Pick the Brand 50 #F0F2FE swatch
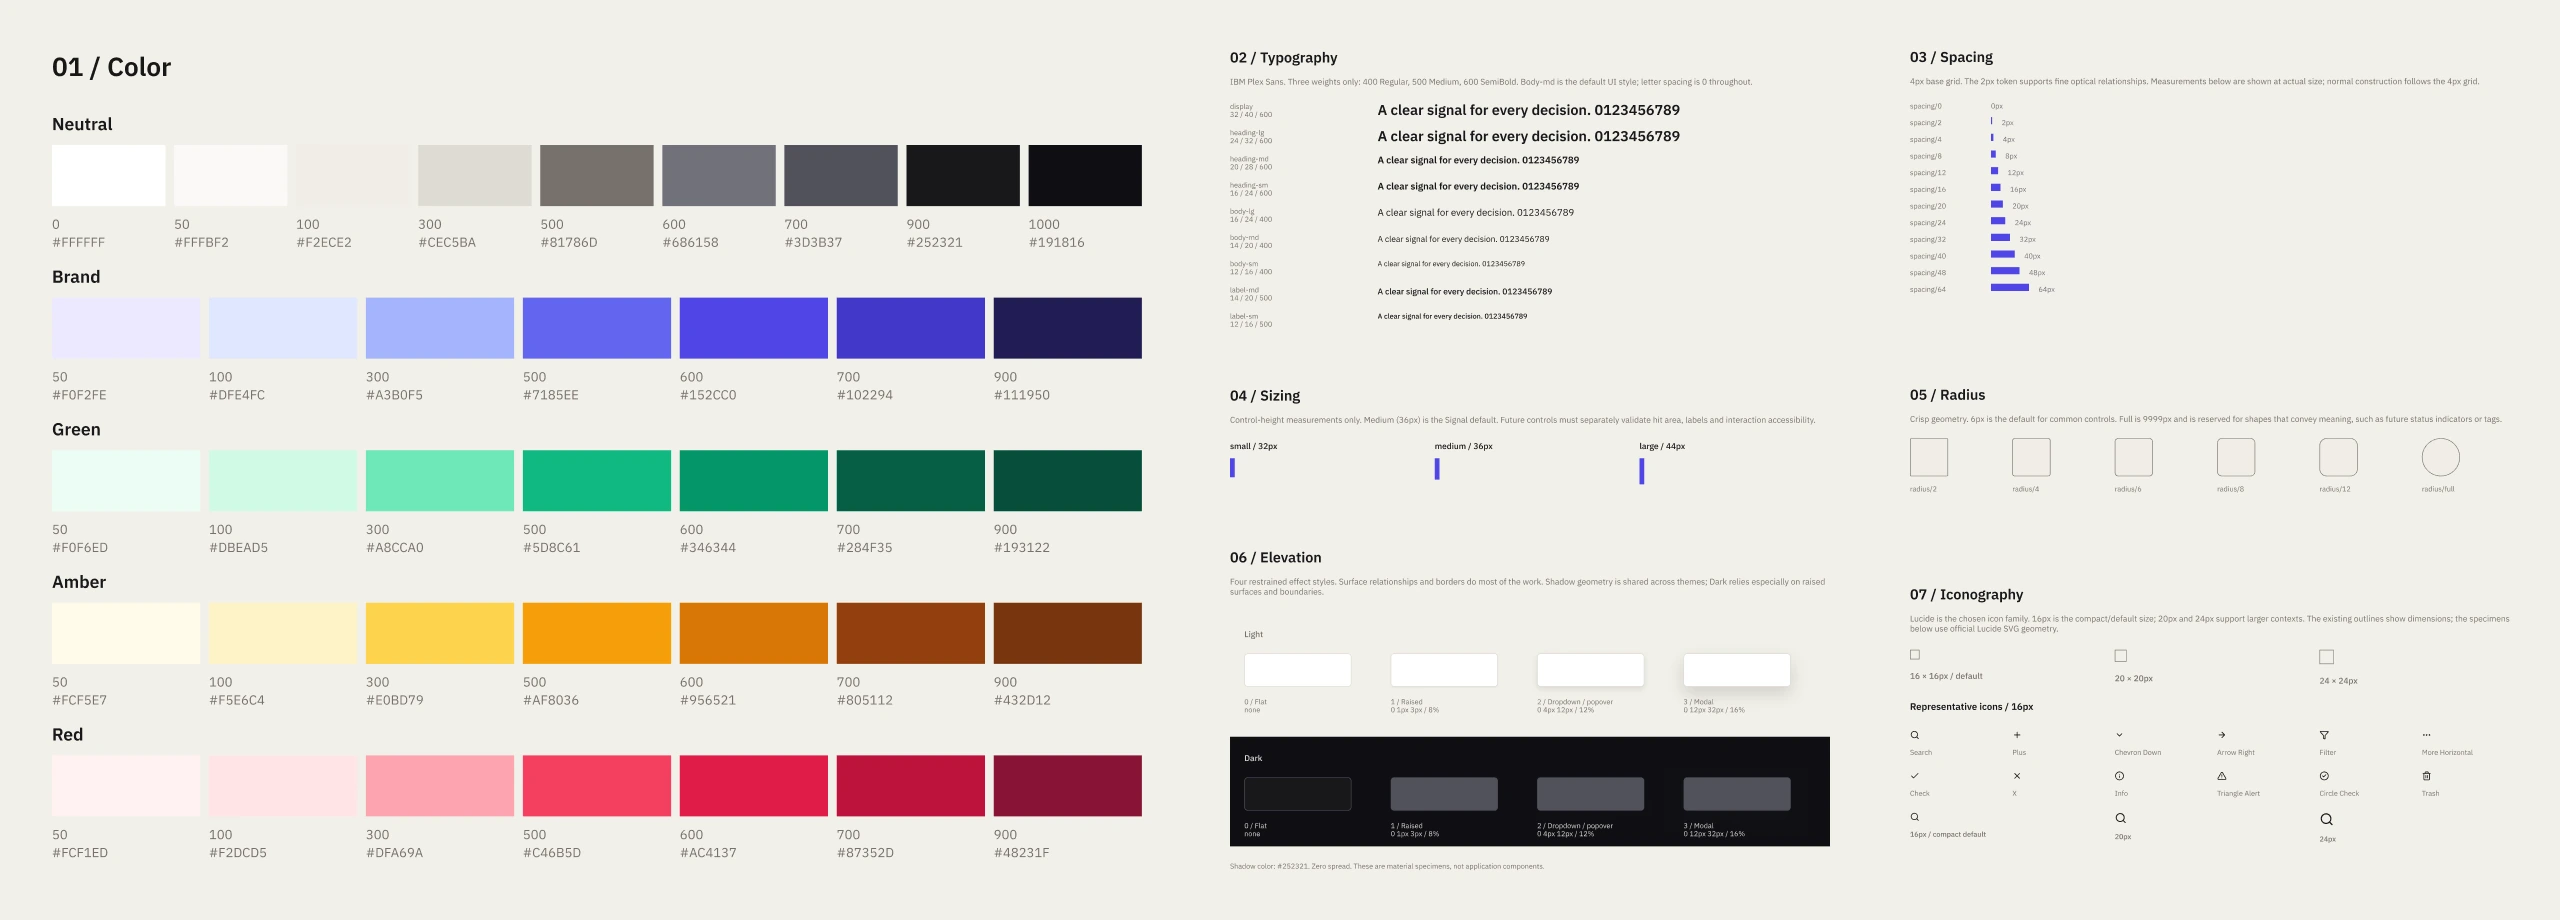2560x920 pixels. point(126,328)
